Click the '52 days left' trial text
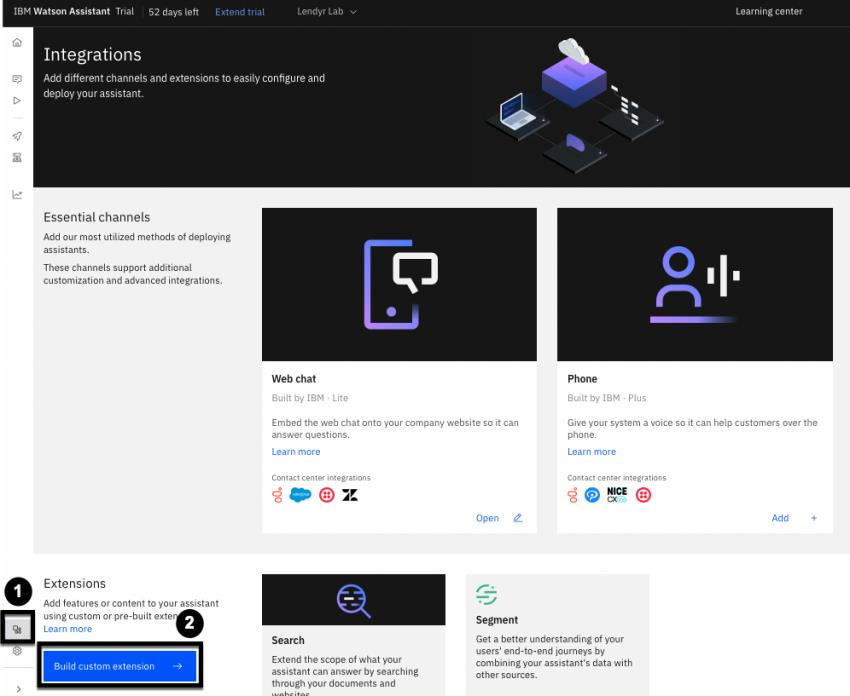Screen dimensions: 850x696 [x=173, y=12]
